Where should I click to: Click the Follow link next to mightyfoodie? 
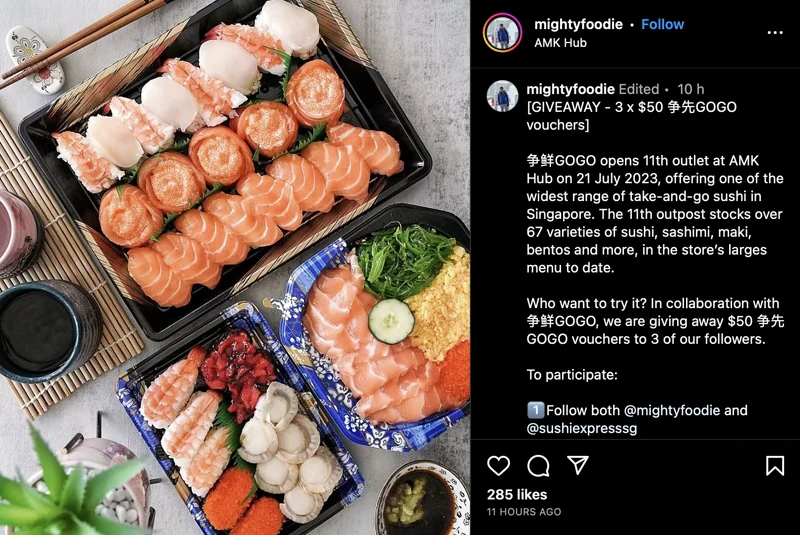(662, 24)
